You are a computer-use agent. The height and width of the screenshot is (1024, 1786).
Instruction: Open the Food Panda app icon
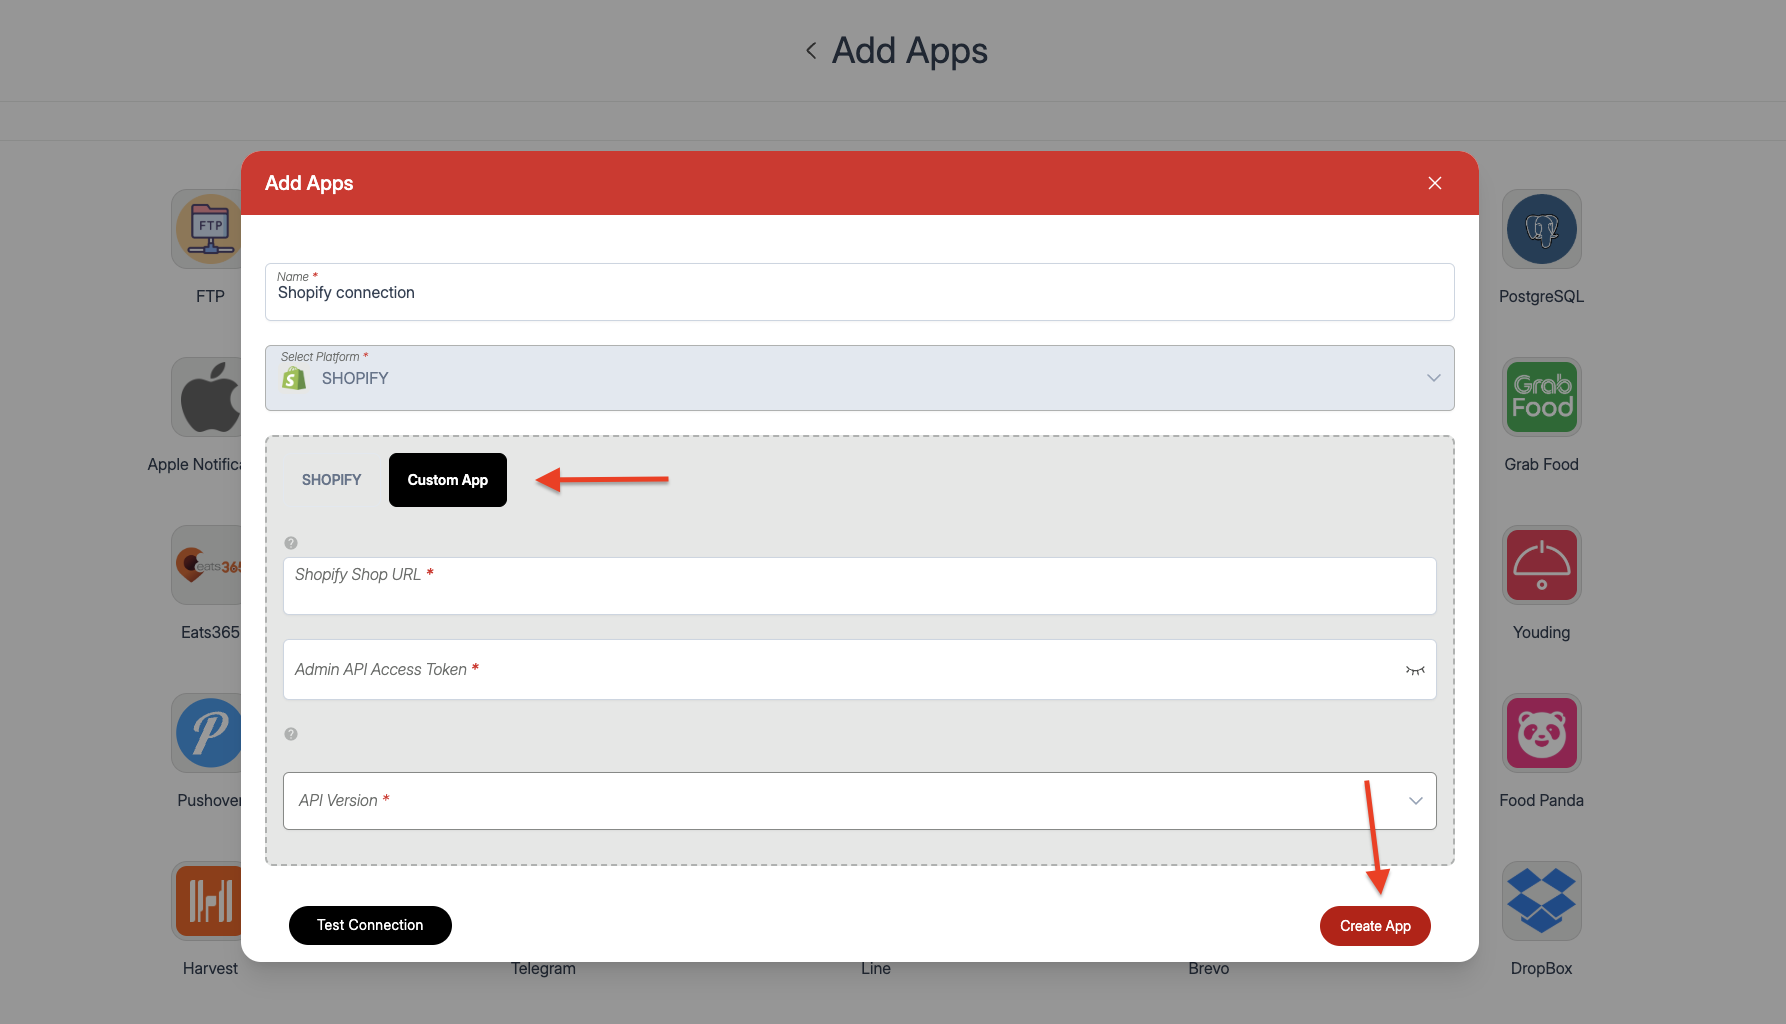pos(1541,733)
